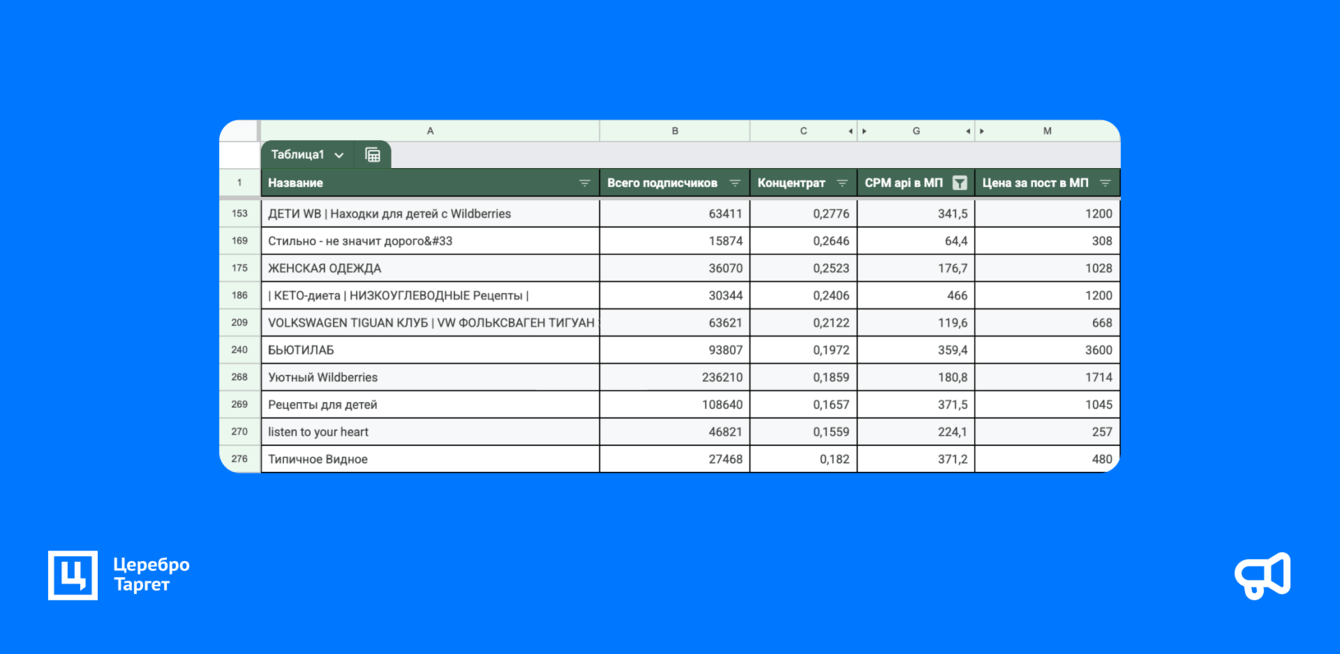The image size is (1340, 654).
Task: Click cell showing price 3600
Action: pyautogui.click(x=1048, y=350)
